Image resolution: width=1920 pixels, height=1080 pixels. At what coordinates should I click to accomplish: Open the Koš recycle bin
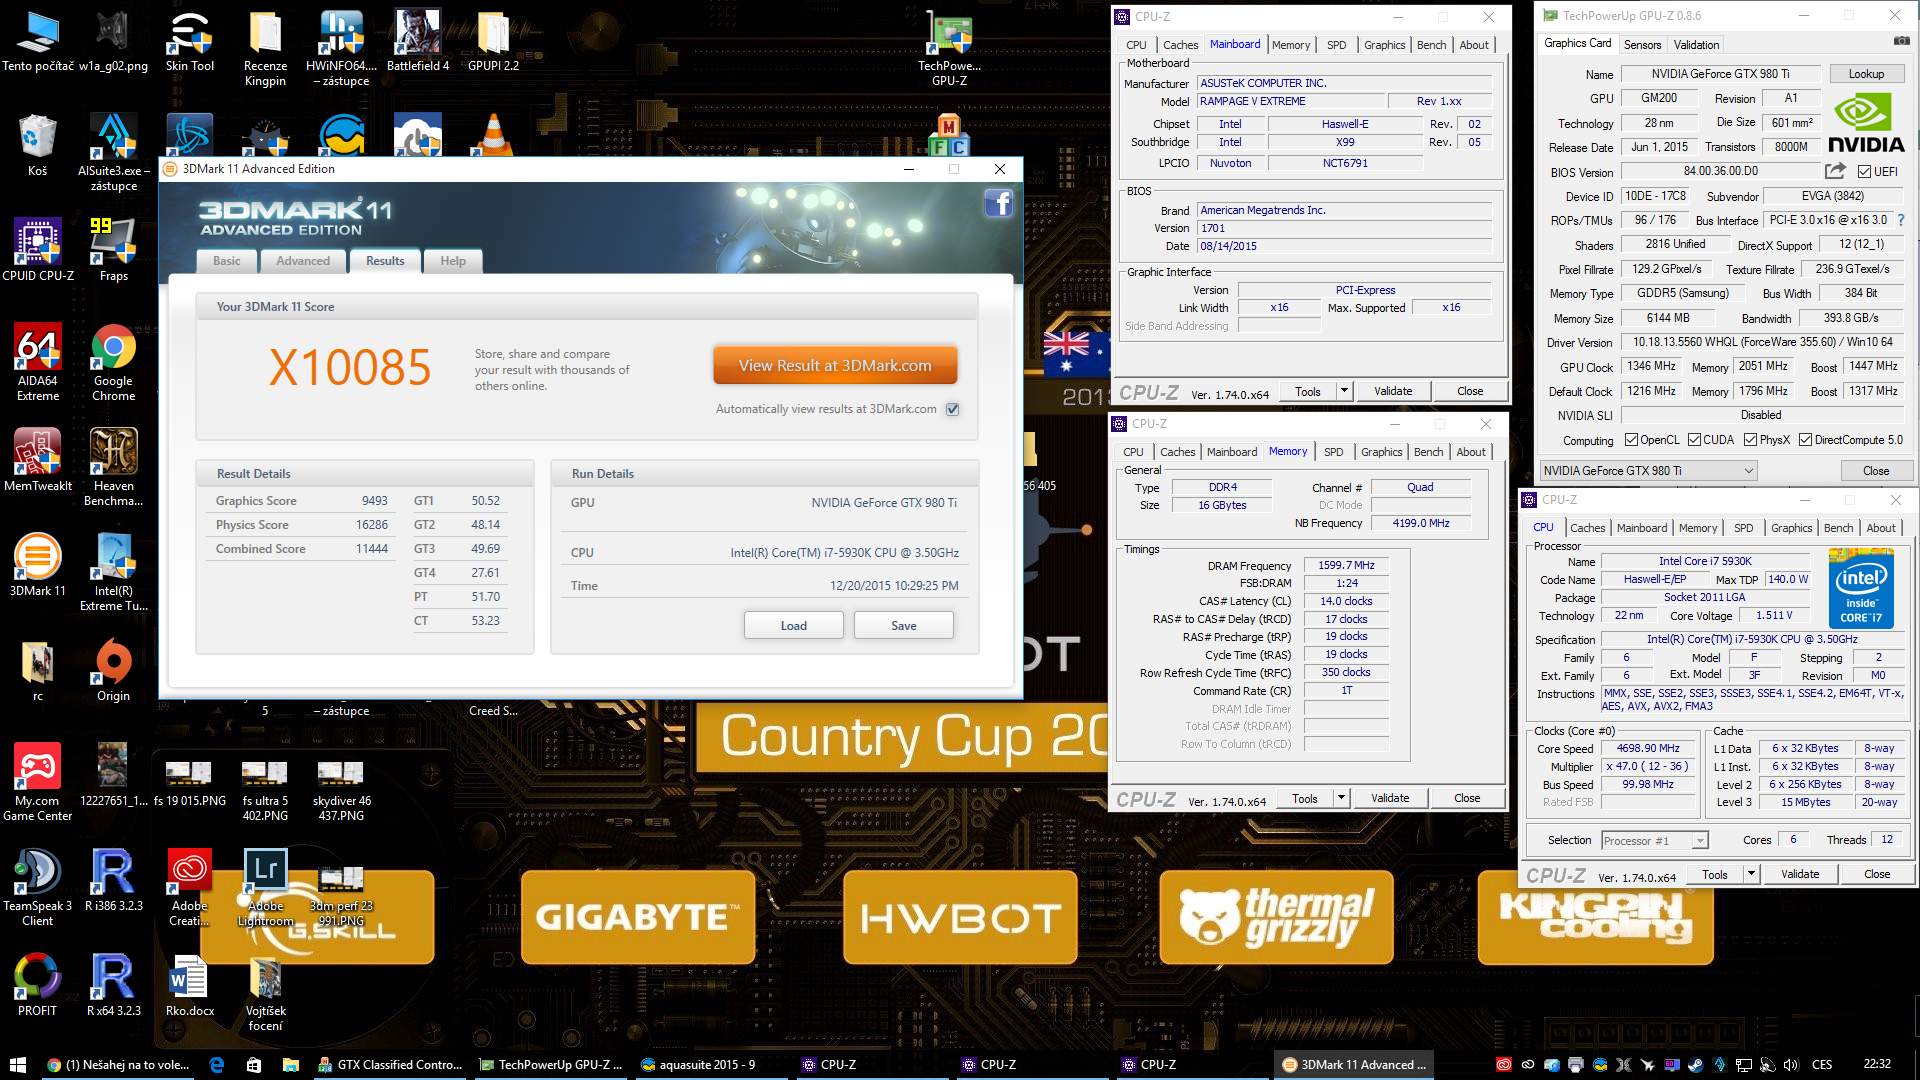click(x=37, y=145)
